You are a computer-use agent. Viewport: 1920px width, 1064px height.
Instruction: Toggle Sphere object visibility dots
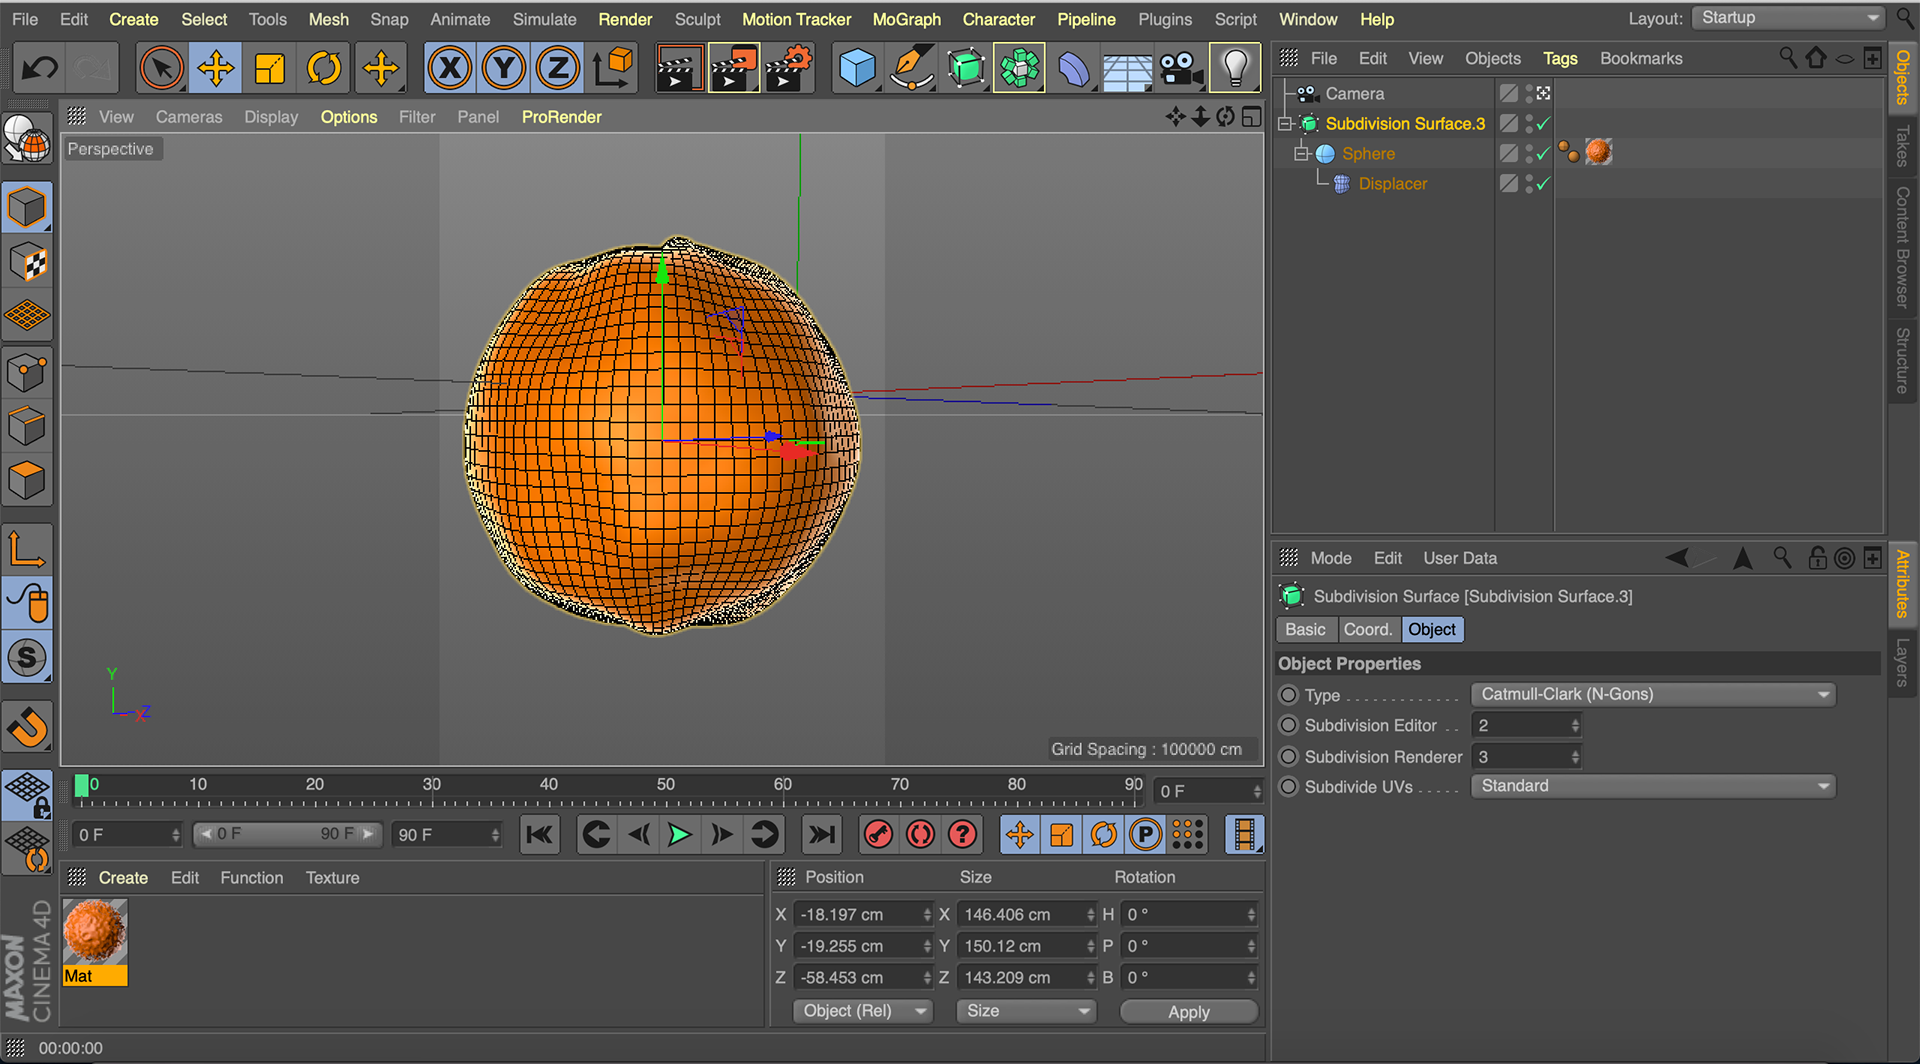pyautogui.click(x=1529, y=154)
